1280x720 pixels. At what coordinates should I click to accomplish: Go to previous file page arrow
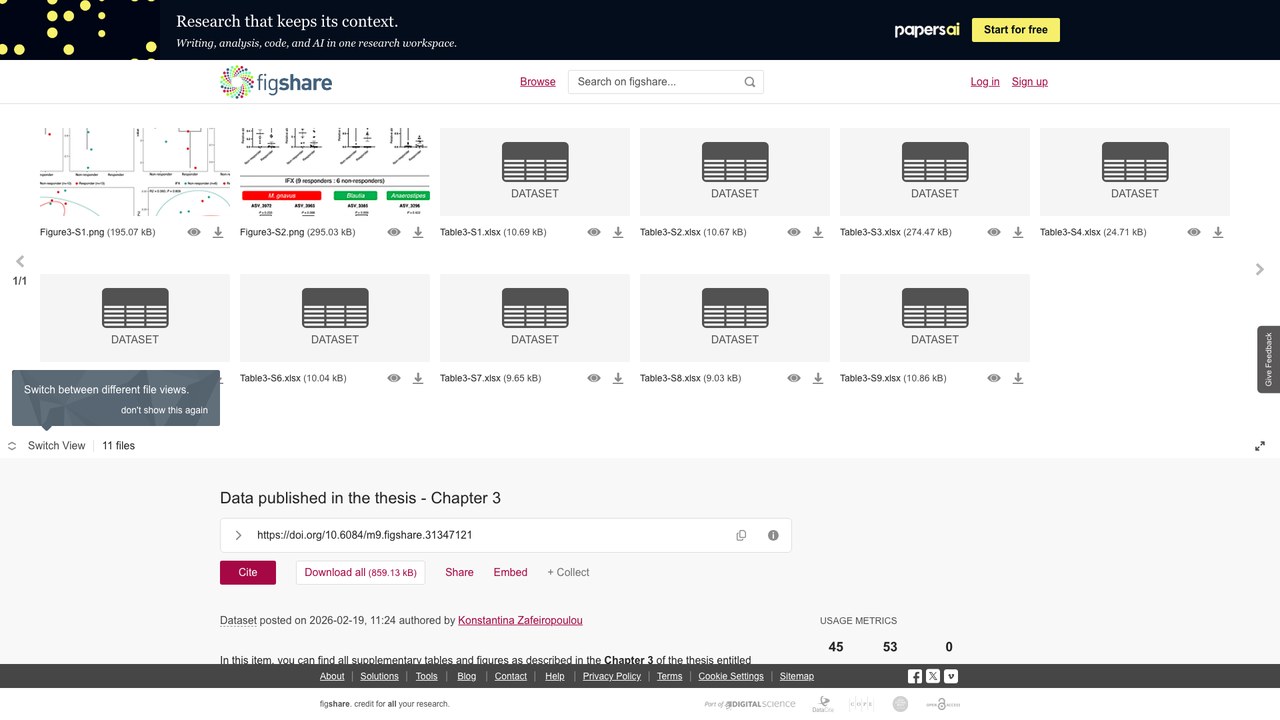point(20,262)
